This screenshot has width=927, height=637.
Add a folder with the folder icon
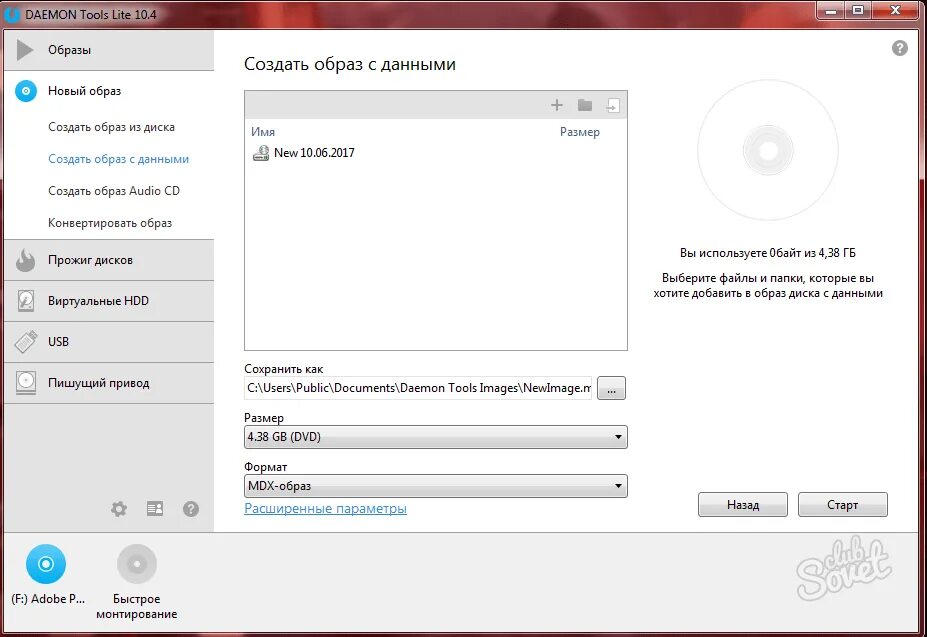pos(585,105)
